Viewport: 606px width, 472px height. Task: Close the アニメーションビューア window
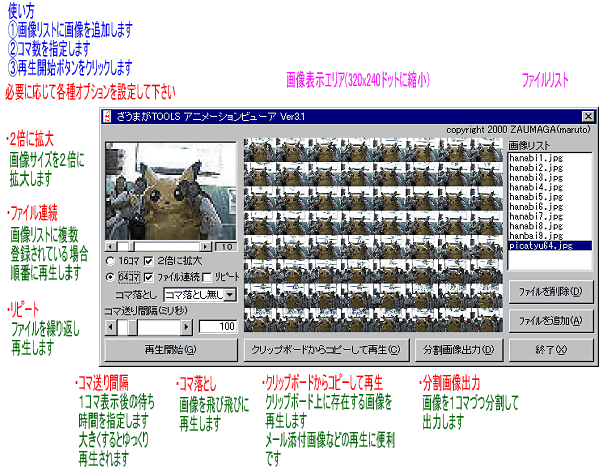588,116
